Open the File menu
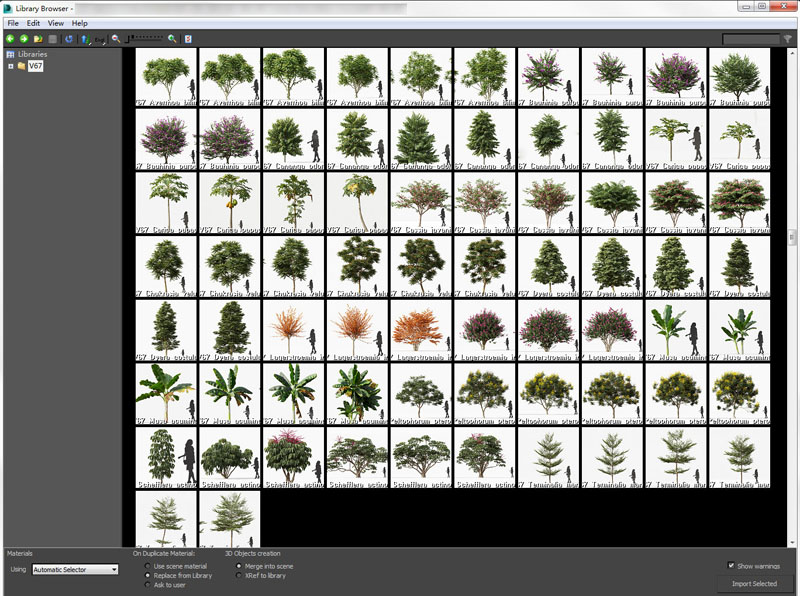Screen dimensions: 800x596 pyautogui.click(x=13, y=23)
